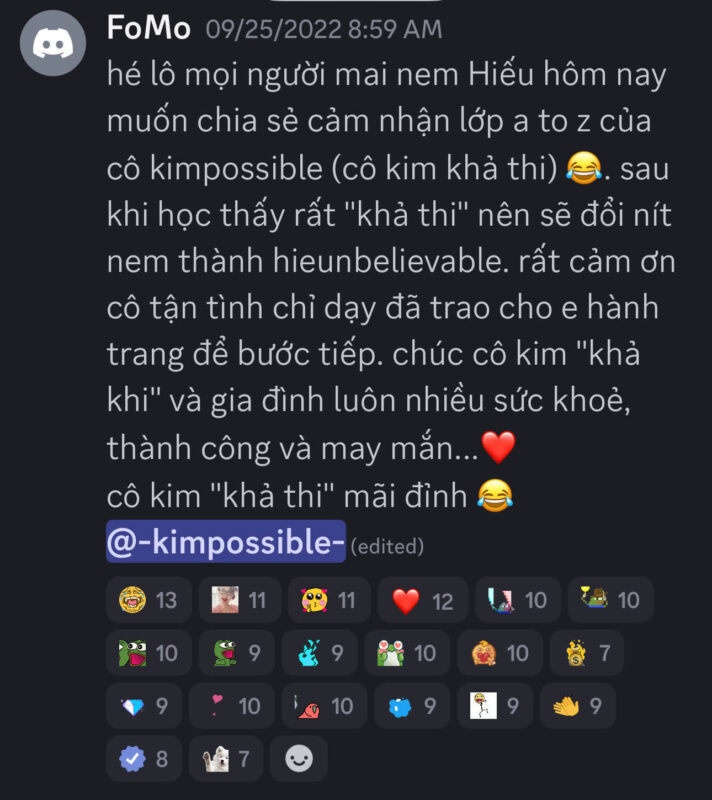Add the blue verified checkmark reaction

coord(143,759)
